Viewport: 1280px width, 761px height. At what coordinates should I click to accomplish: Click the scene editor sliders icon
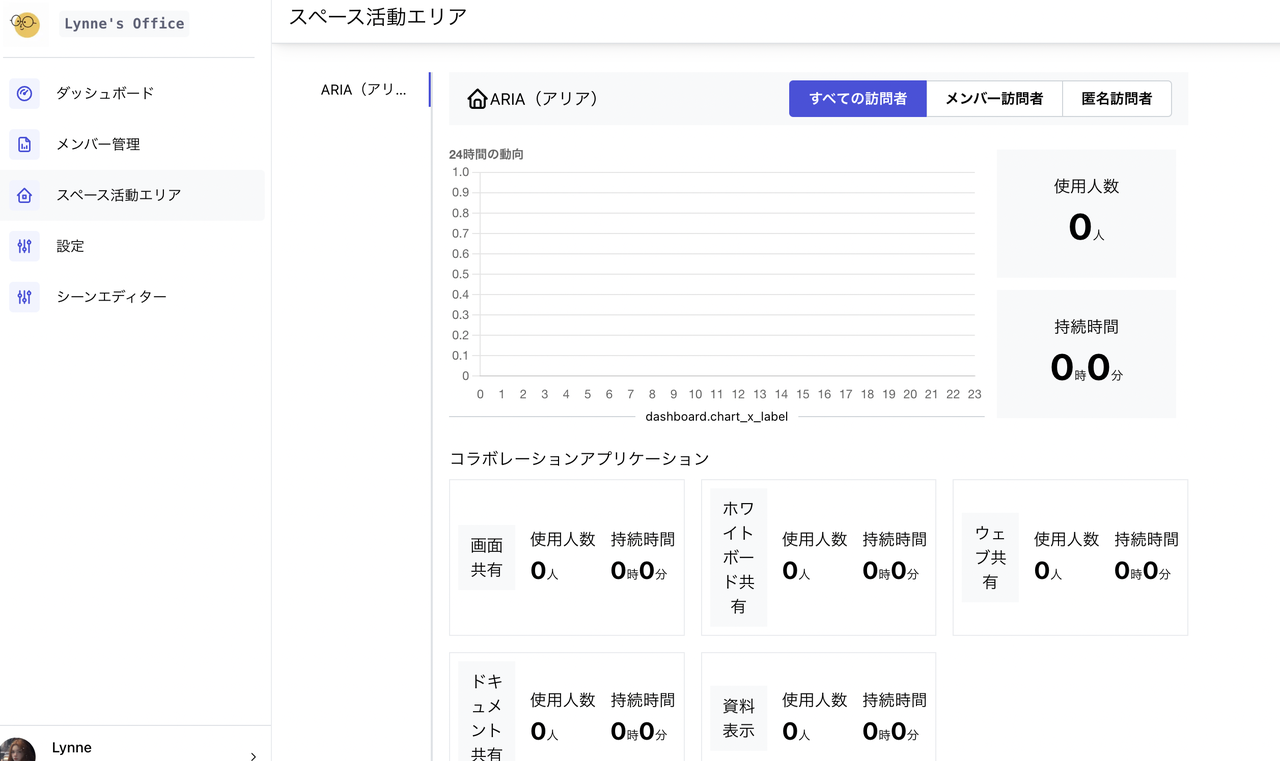25,297
